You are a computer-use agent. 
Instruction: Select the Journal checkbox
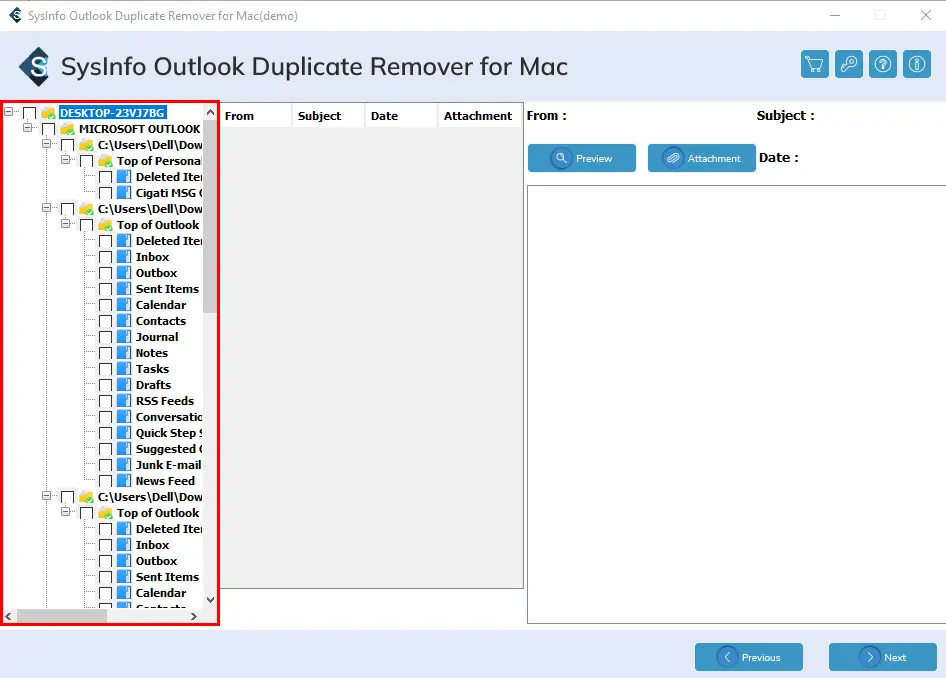coord(106,337)
